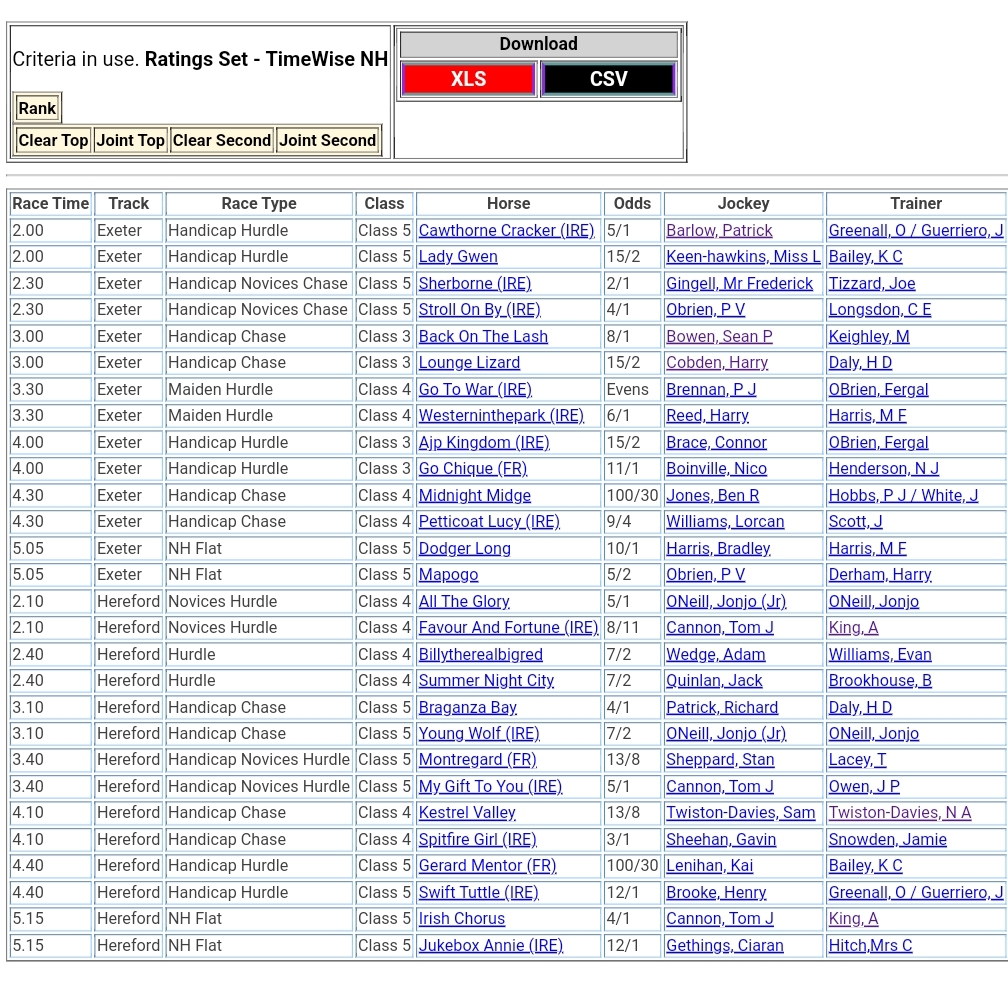This screenshot has width=1008, height=981.
Task: Open jockey Lenihan, Kai link
Action: point(710,866)
